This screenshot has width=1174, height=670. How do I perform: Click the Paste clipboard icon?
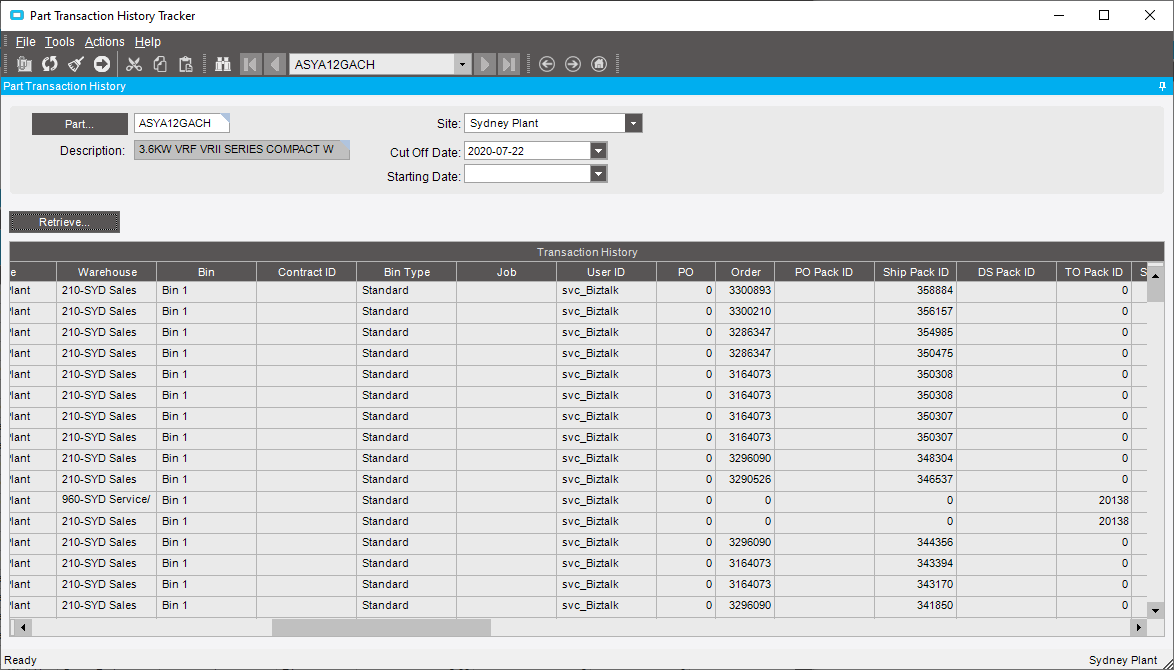[x=186, y=64]
